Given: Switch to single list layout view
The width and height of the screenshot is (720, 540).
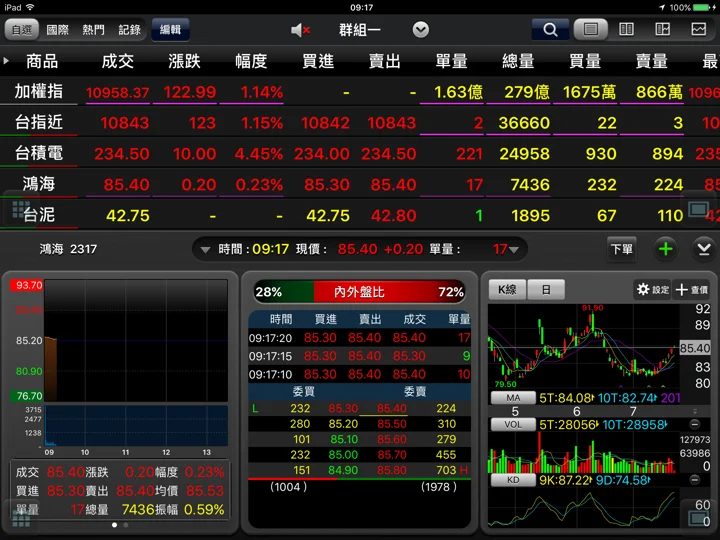Looking at the screenshot, I should (x=591, y=30).
